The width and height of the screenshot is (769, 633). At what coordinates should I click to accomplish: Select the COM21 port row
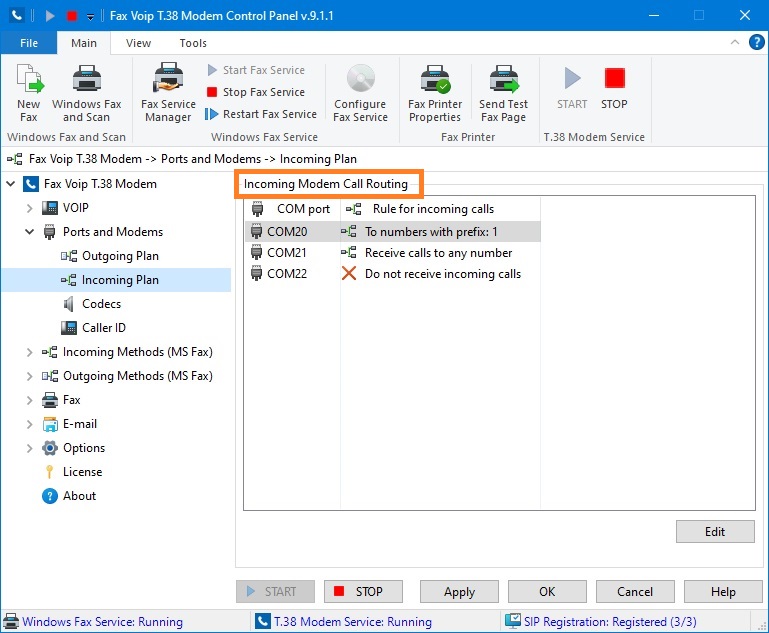(x=392, y=253)
